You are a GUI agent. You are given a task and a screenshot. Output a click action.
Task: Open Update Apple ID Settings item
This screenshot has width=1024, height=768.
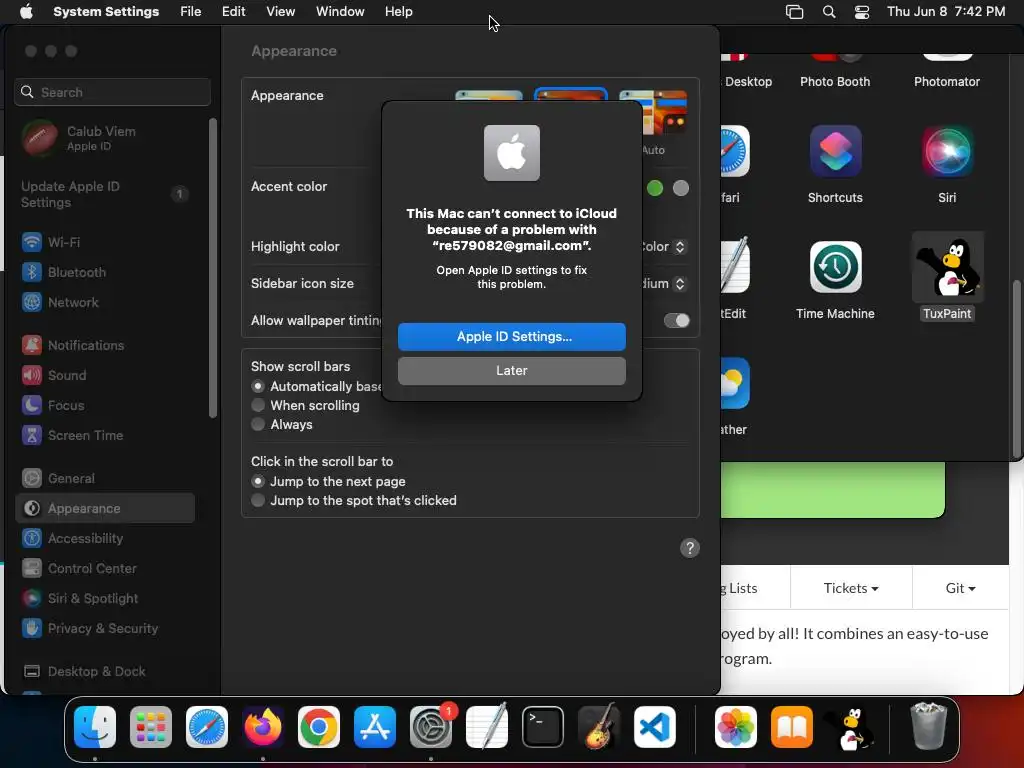(x=104, y=195)
